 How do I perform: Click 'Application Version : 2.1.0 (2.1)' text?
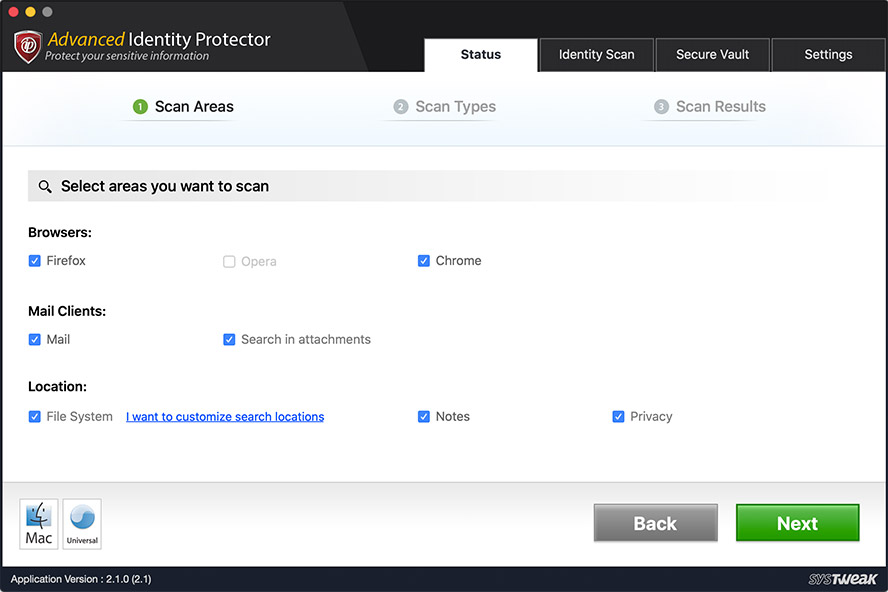click(x=81, y=579)
